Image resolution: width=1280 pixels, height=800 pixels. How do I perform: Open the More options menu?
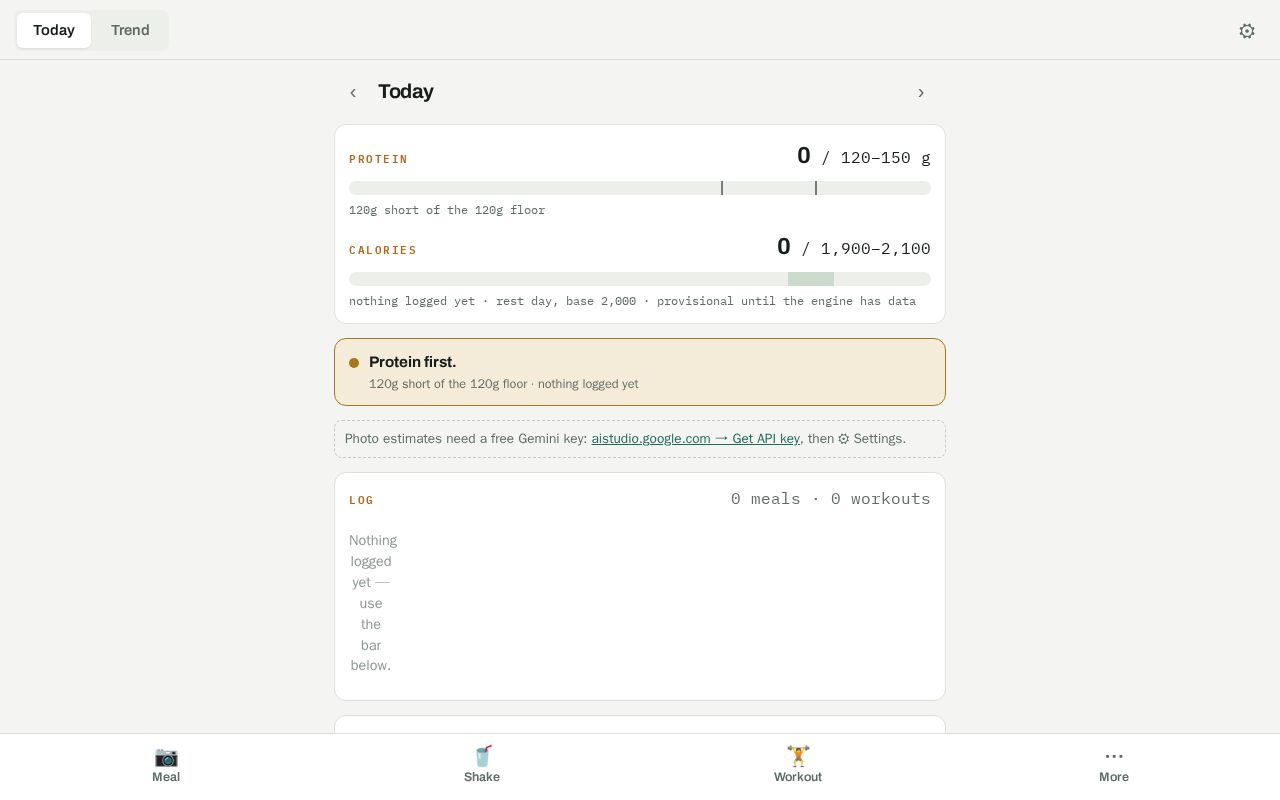[1114, 766]
